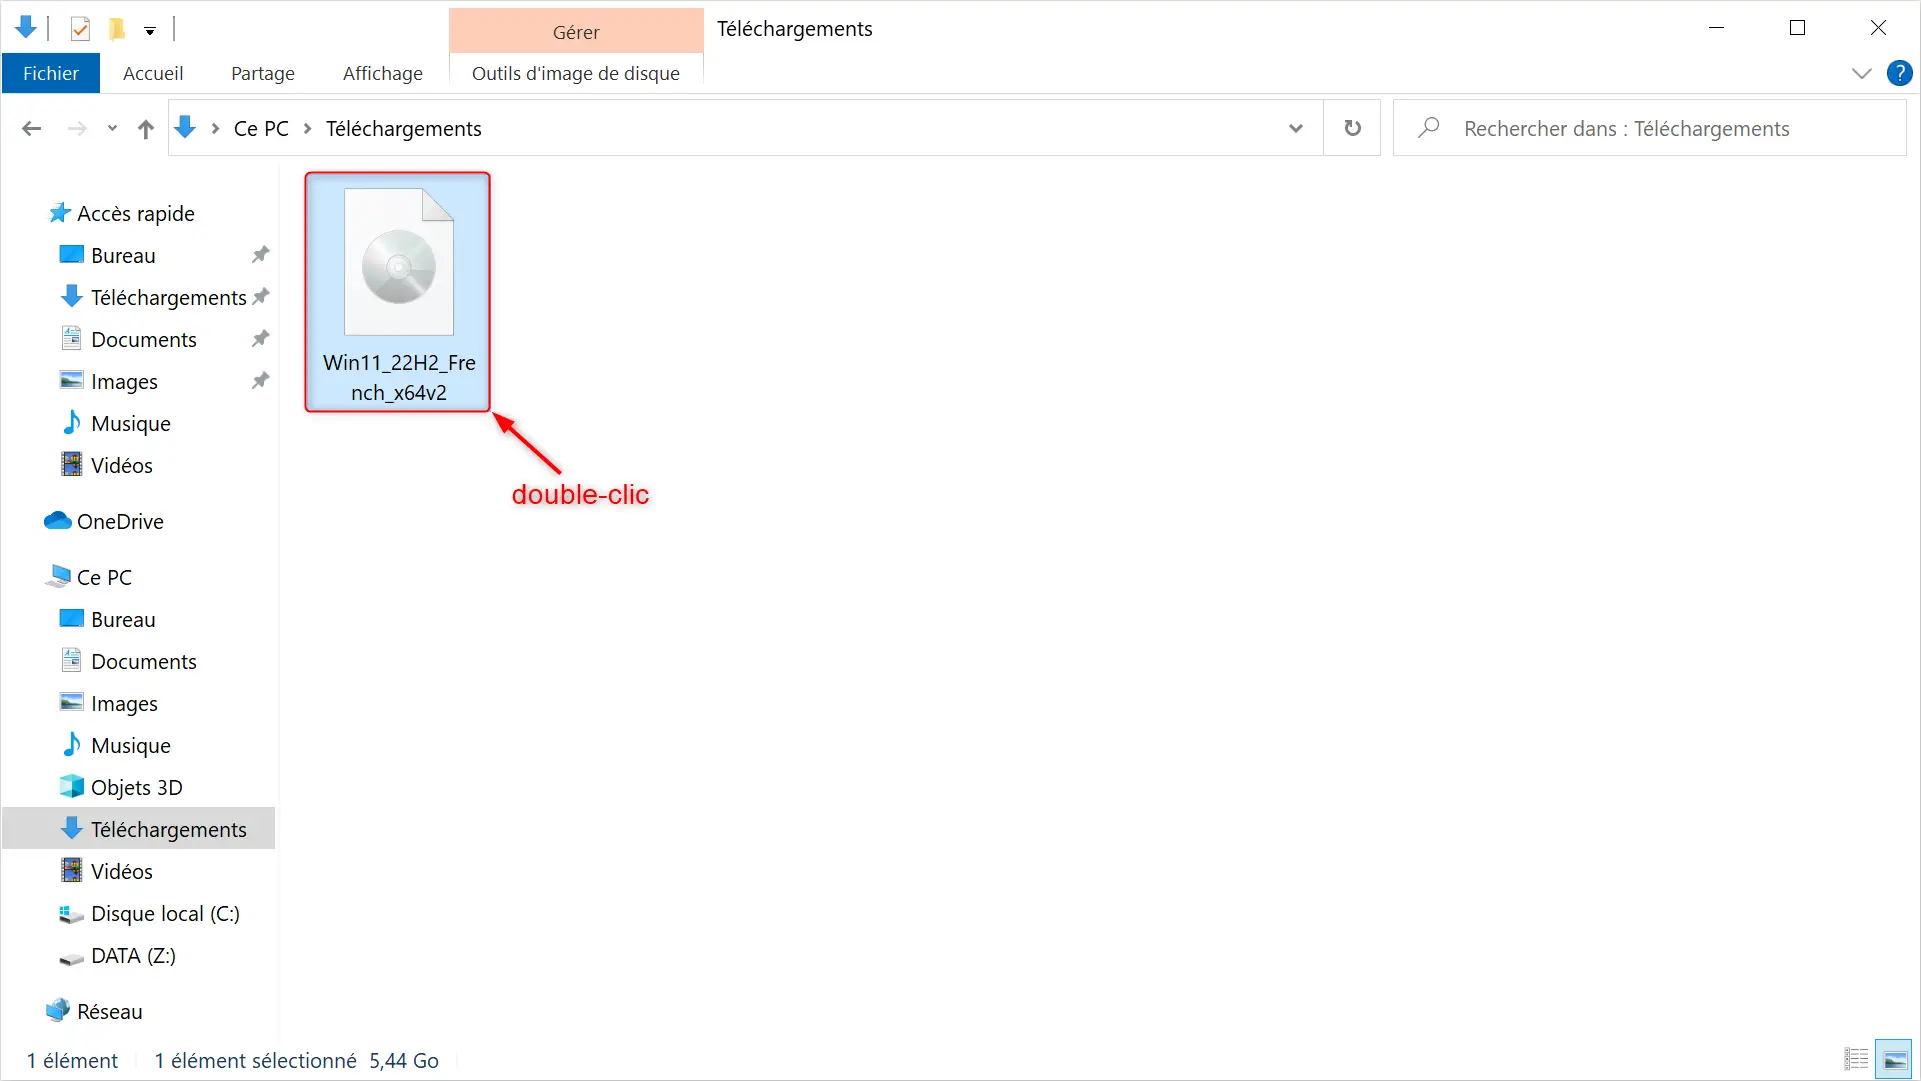1921x1081 pixels.
Task: Open Objets 3D folder
Action: 136,787
